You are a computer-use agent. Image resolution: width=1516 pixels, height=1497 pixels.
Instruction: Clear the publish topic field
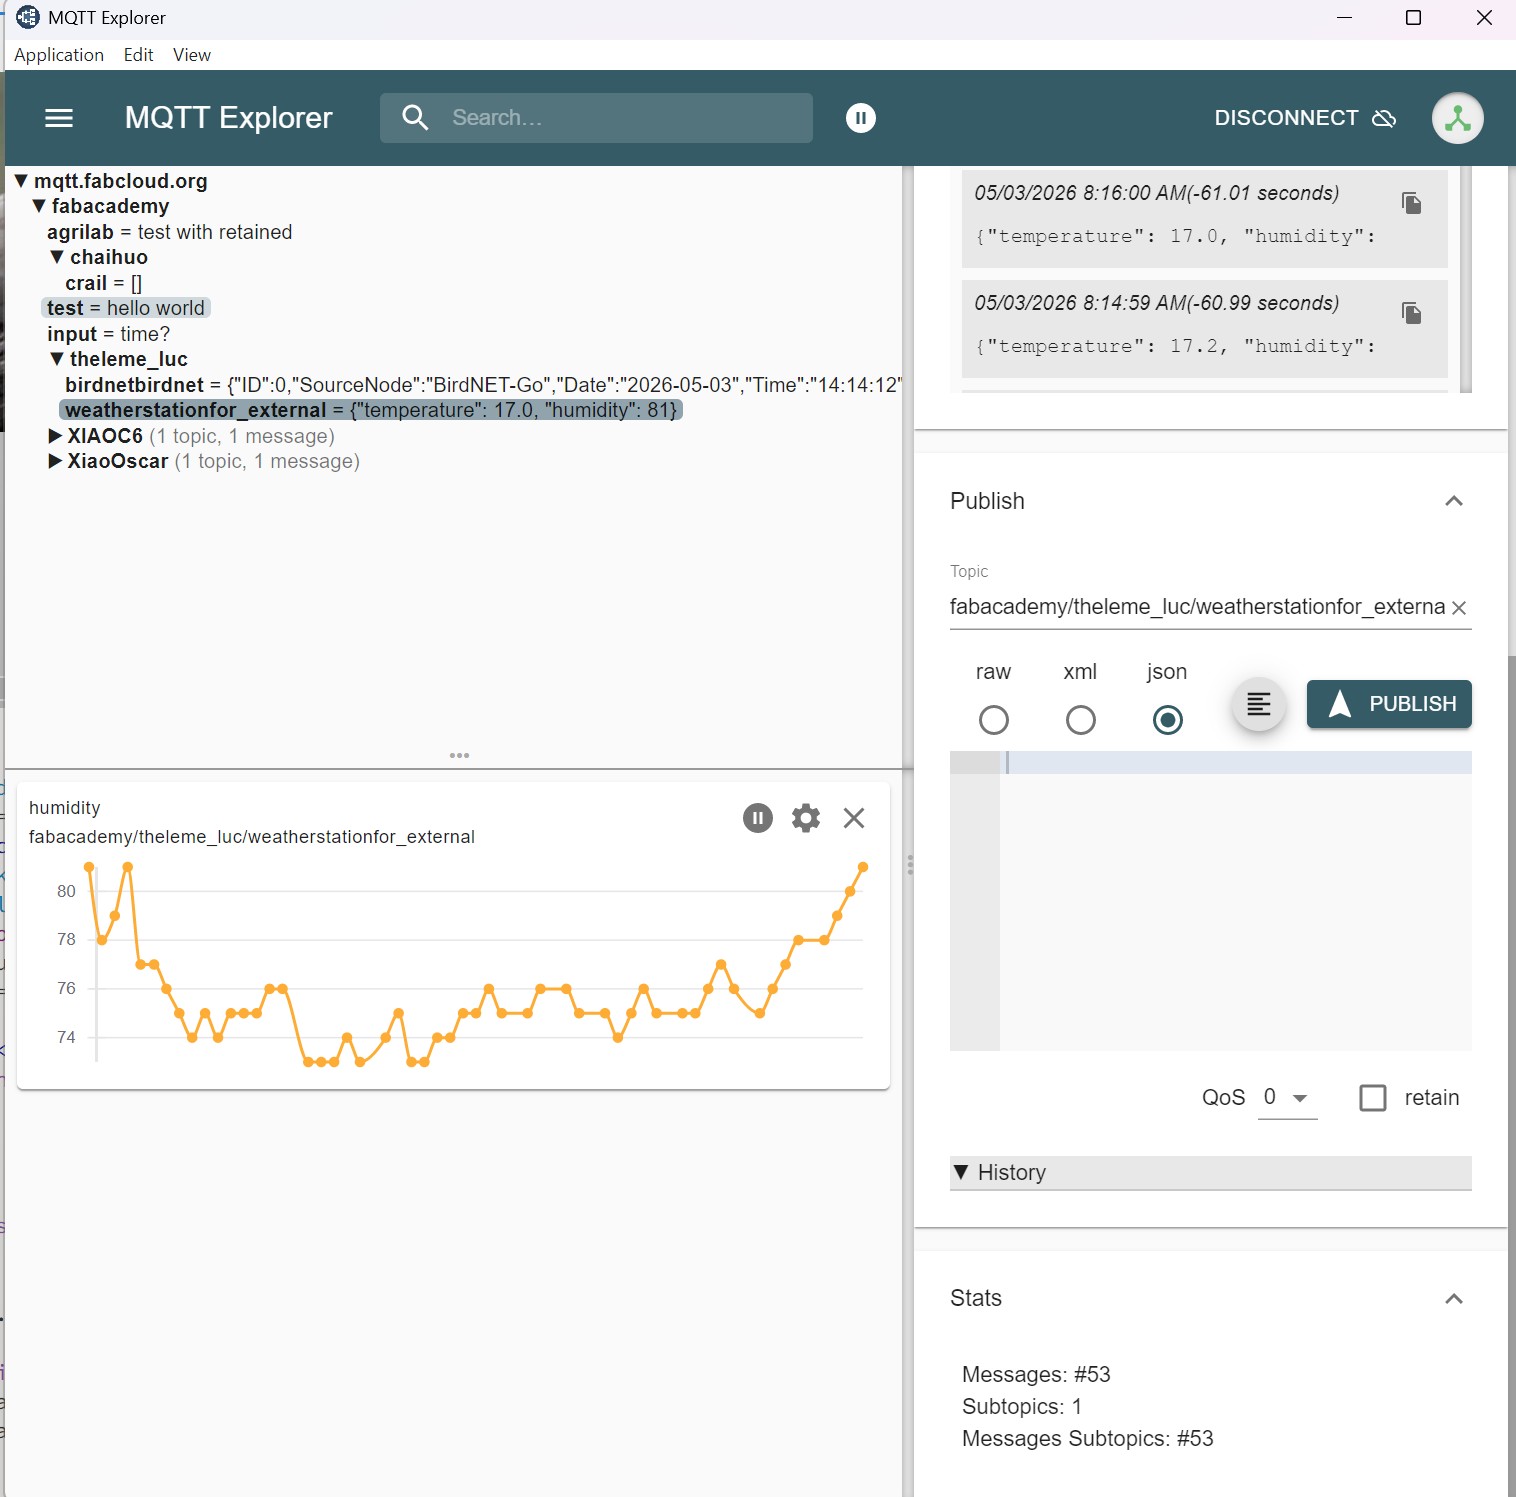click(x=1459, y=608)
